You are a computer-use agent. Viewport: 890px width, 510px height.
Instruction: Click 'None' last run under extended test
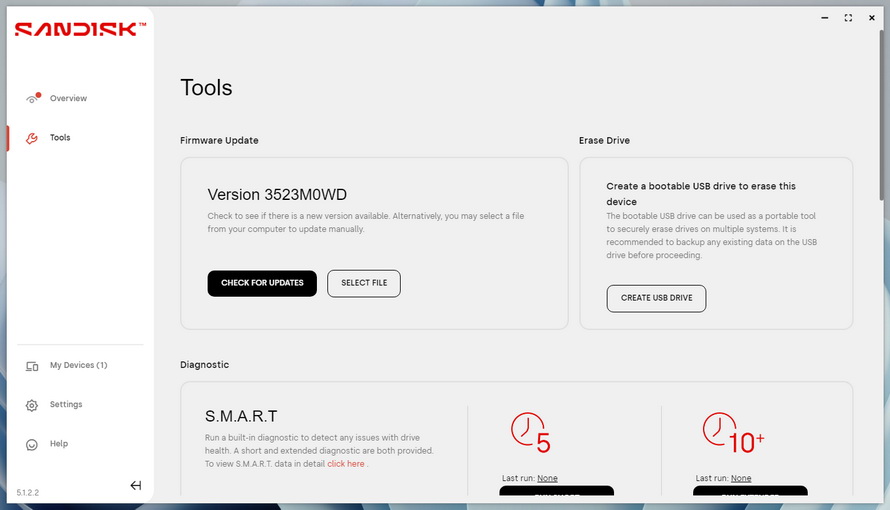740,478
